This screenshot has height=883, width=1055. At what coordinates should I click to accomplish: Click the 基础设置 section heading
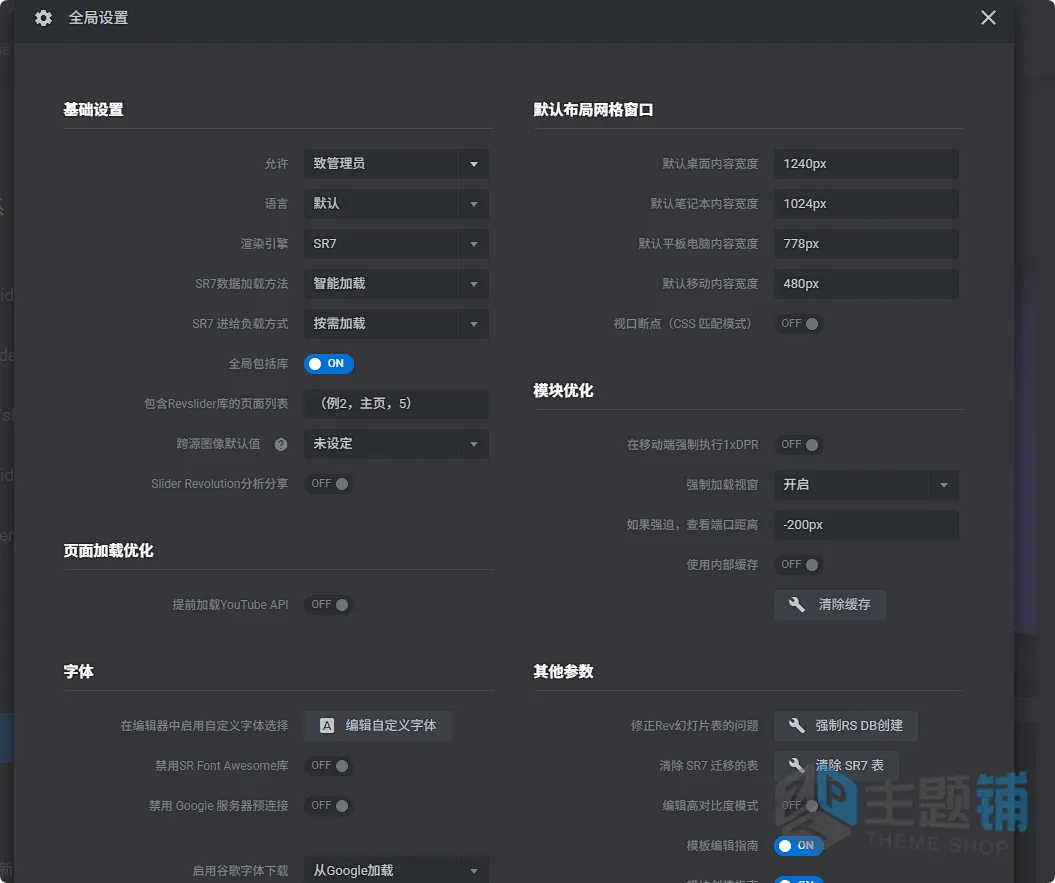(x=94, y=110)
